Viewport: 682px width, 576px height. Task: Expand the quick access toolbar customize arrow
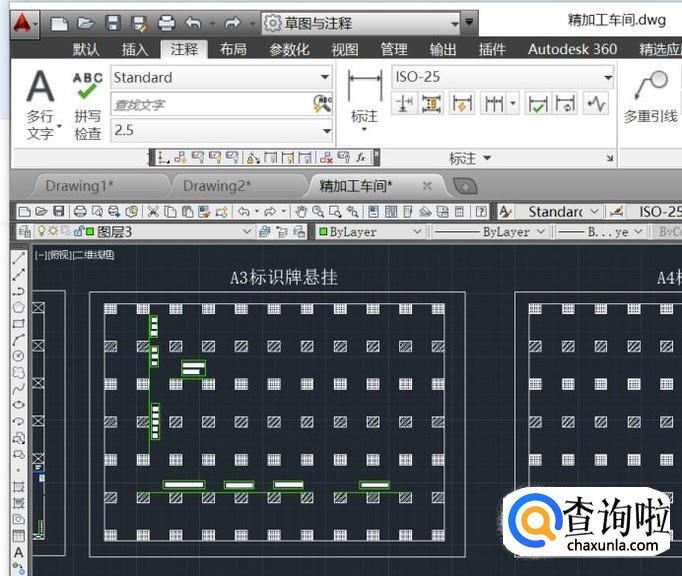[469, 22]
